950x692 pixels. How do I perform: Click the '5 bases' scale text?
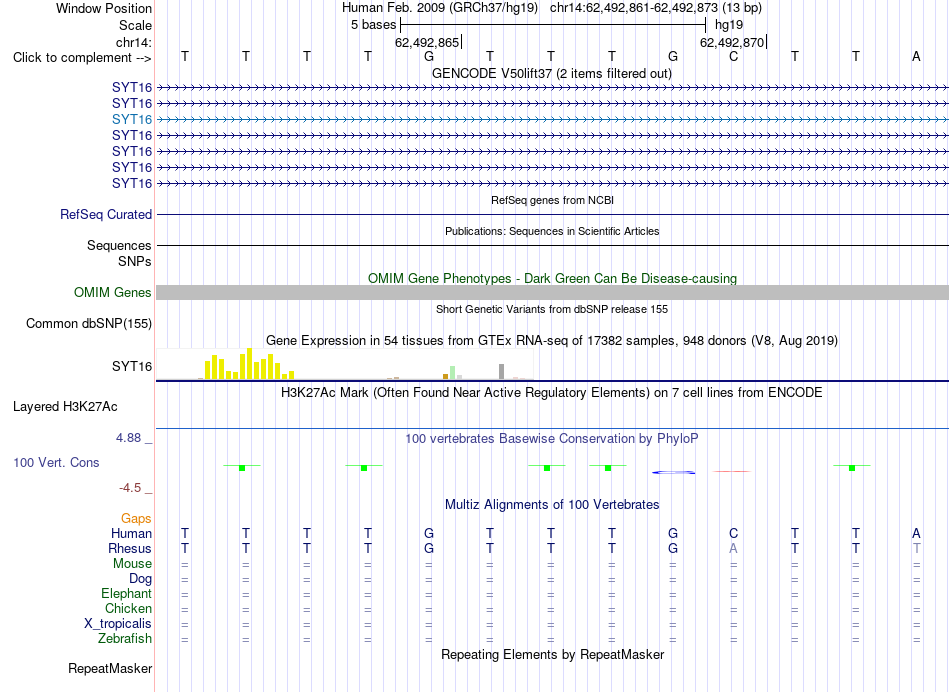373,25
